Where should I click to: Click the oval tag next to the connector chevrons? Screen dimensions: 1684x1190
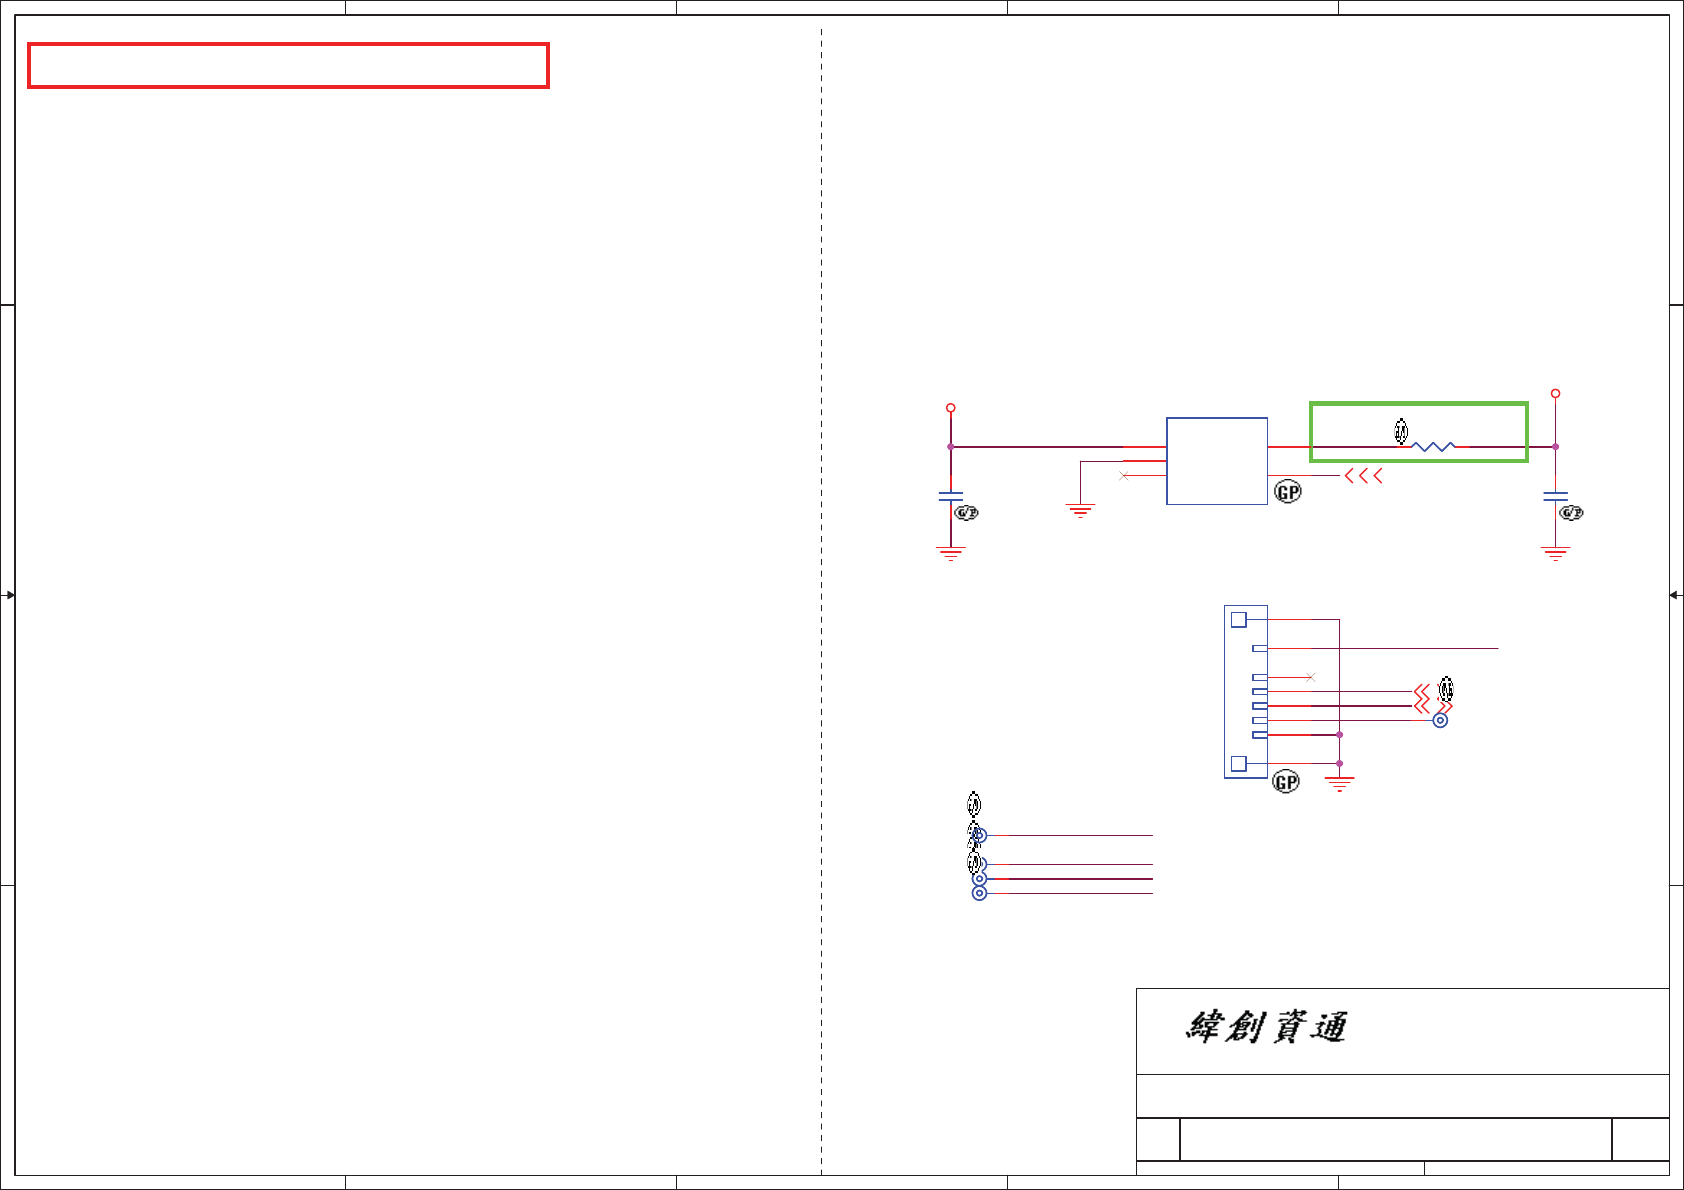click(1446, 689)
